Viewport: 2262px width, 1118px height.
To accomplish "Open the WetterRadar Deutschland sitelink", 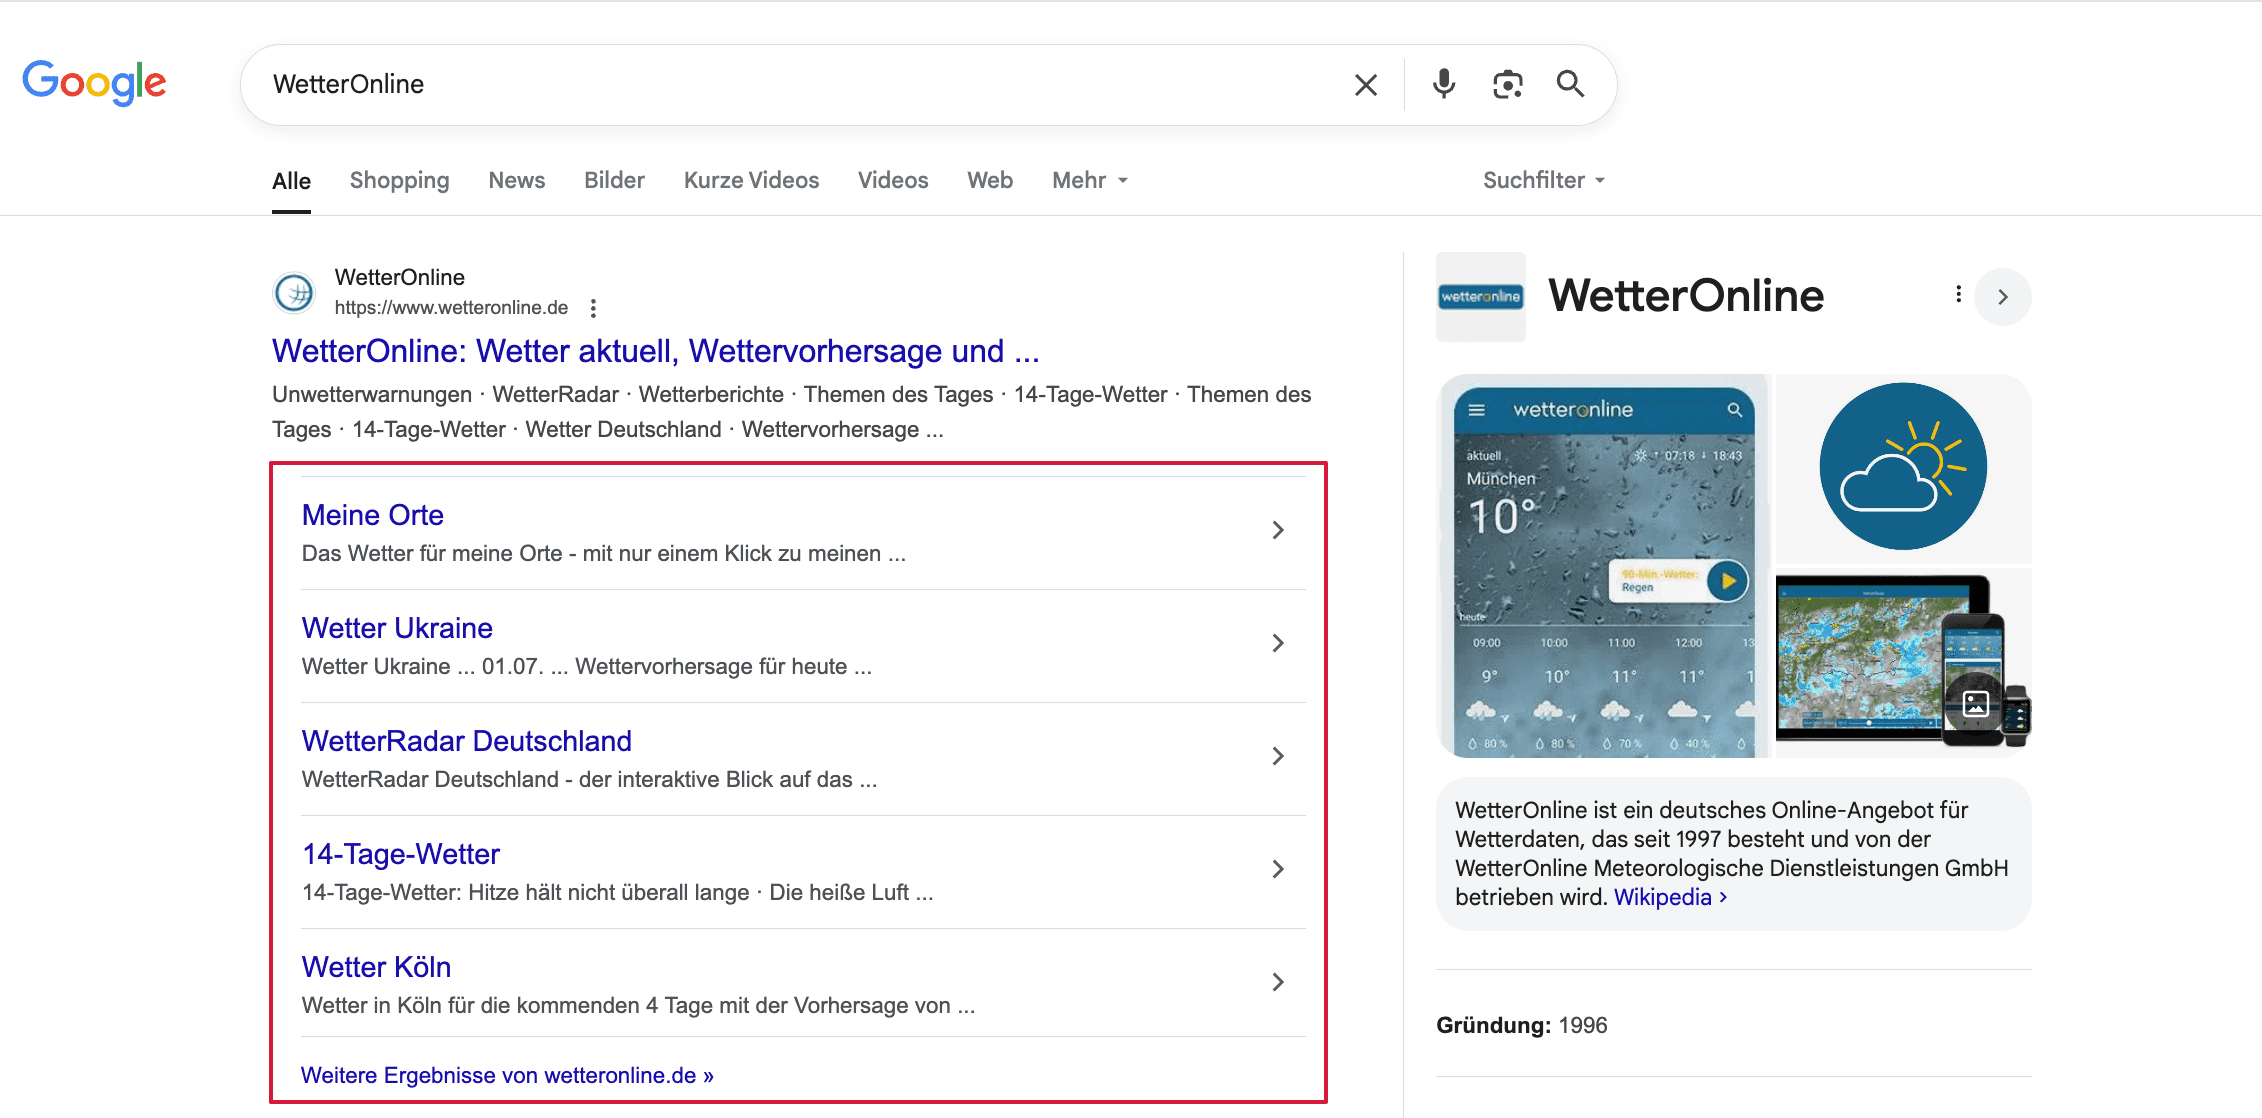I will (467, 741).
